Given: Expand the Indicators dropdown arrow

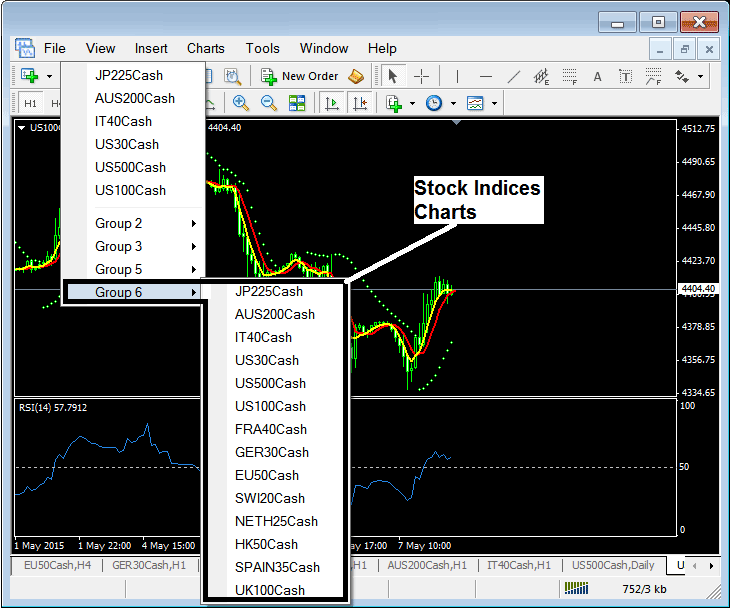Looking at the screenshot, I should 412,103.
